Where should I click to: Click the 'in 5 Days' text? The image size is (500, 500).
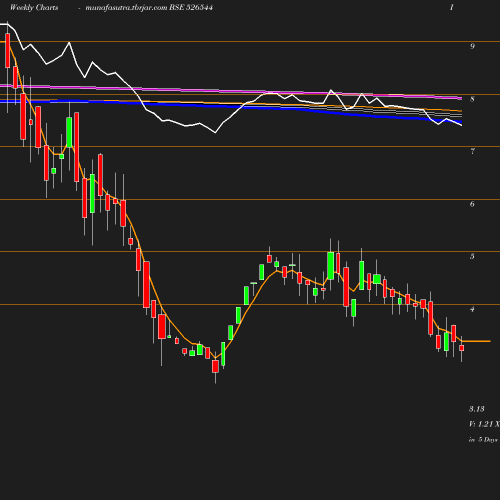click(x=483, y=440)
